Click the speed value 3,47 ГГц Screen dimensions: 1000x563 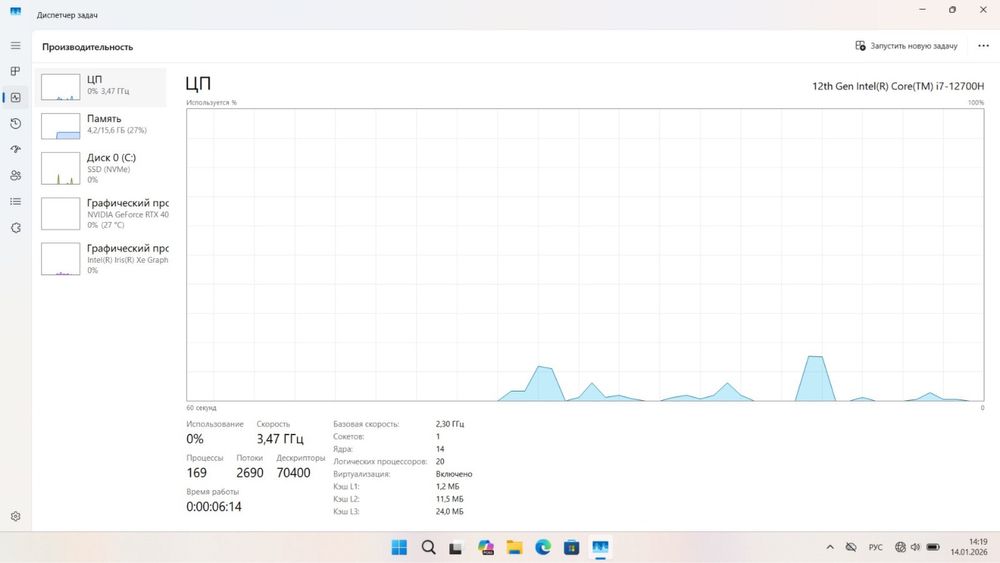[280, 439]
